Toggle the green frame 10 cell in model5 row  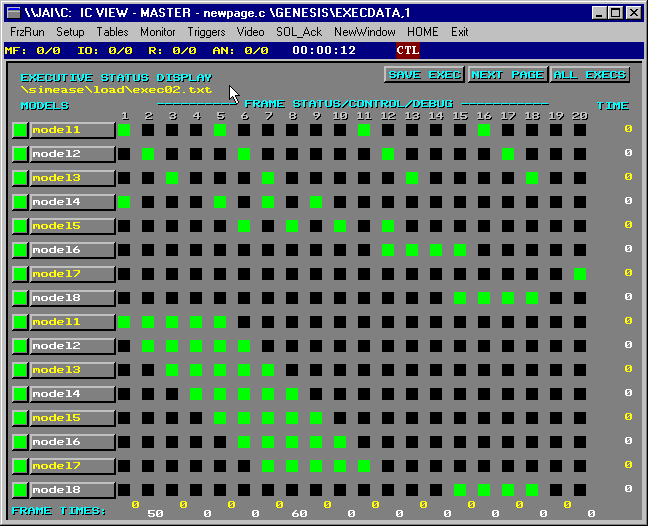pos(340,226)
